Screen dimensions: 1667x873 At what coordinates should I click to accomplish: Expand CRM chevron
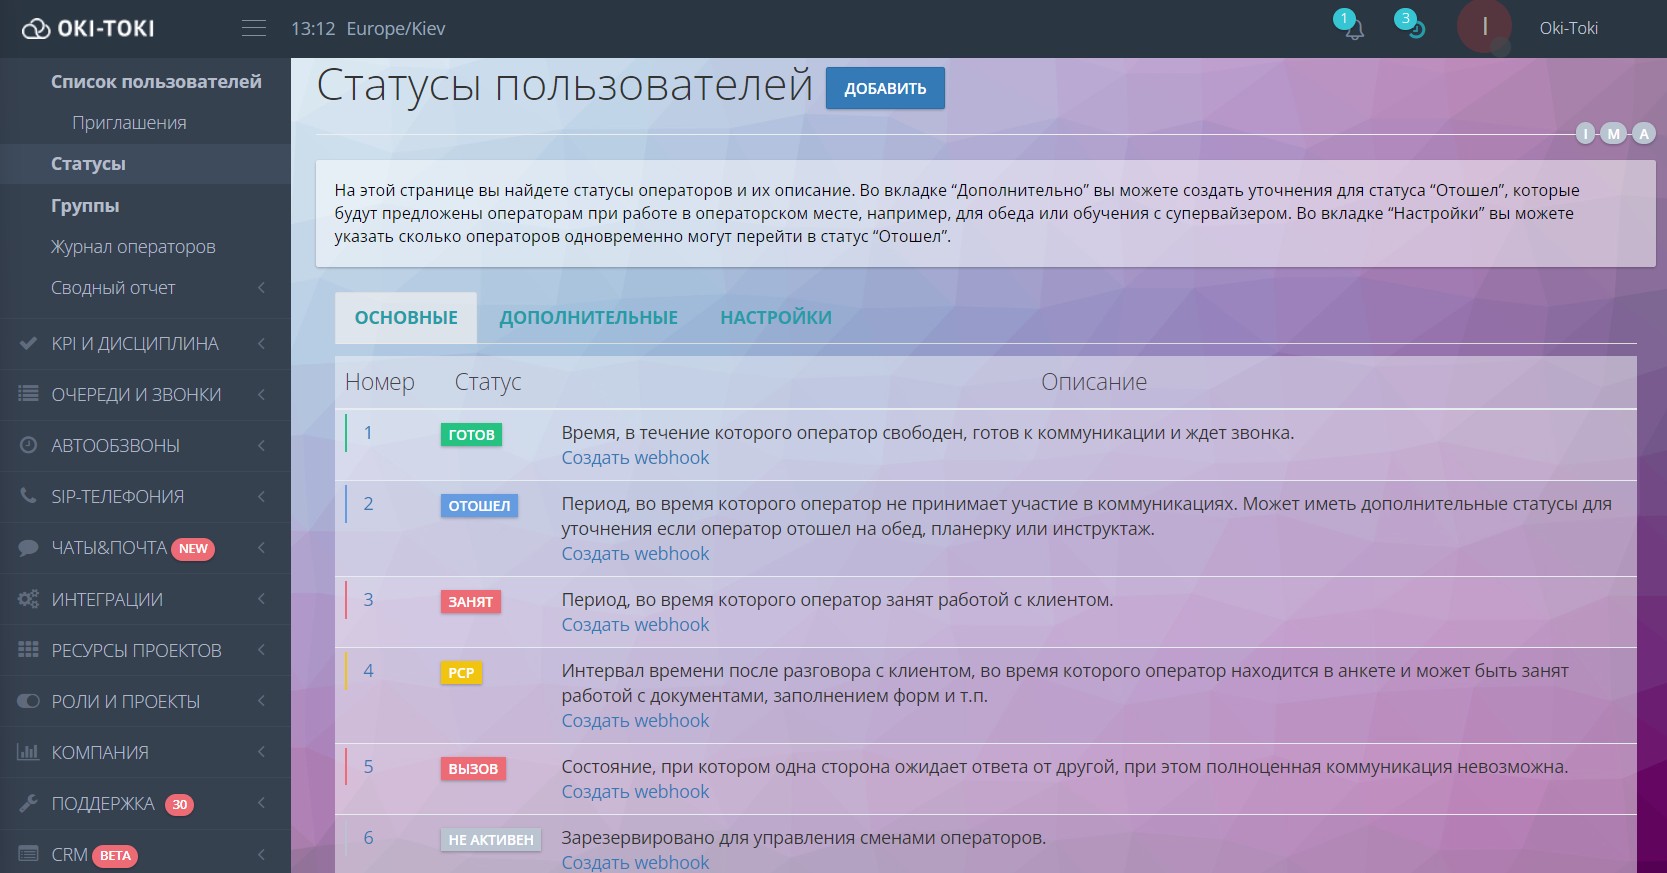(261, 854)
